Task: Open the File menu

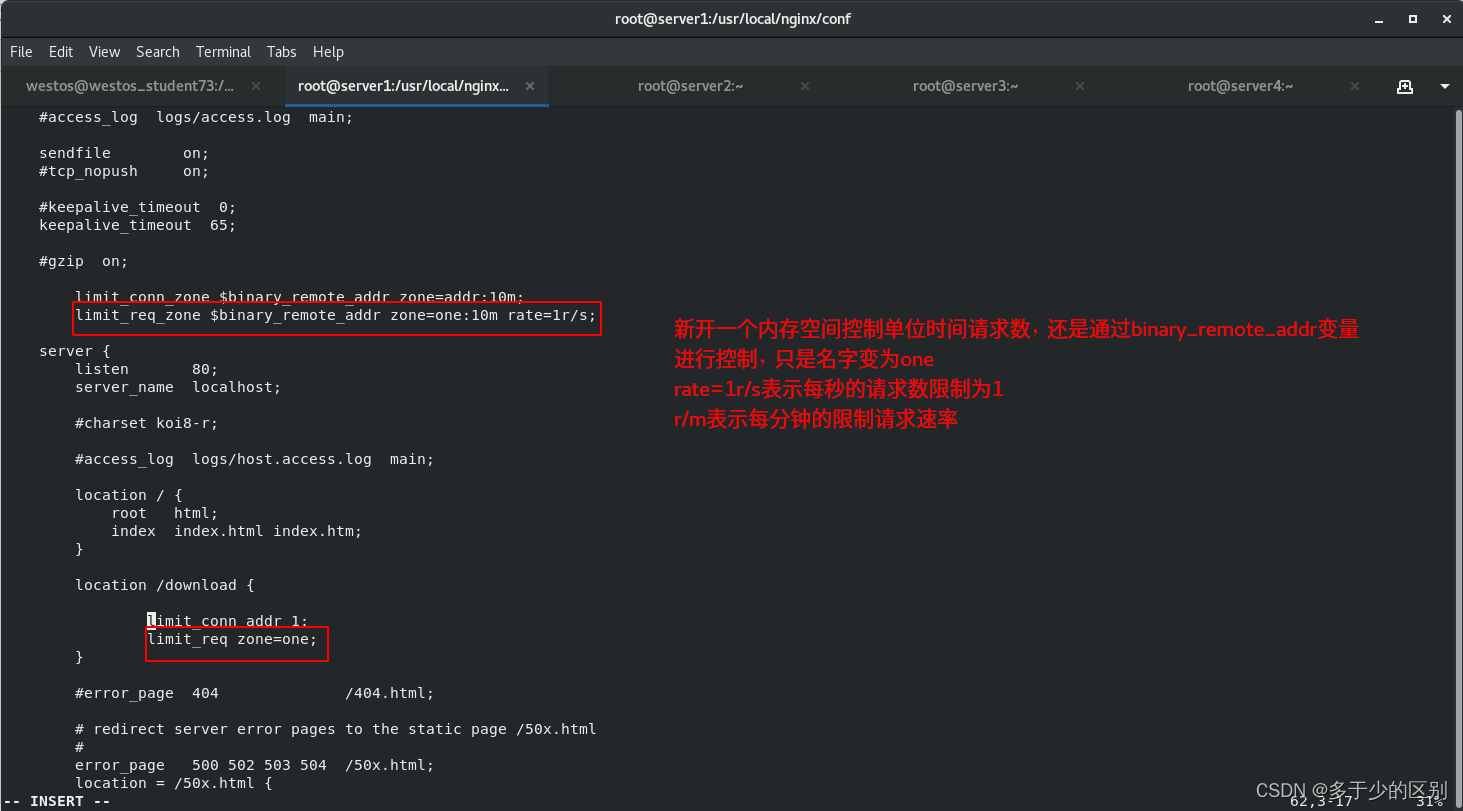Action: (x=21, y=52)
